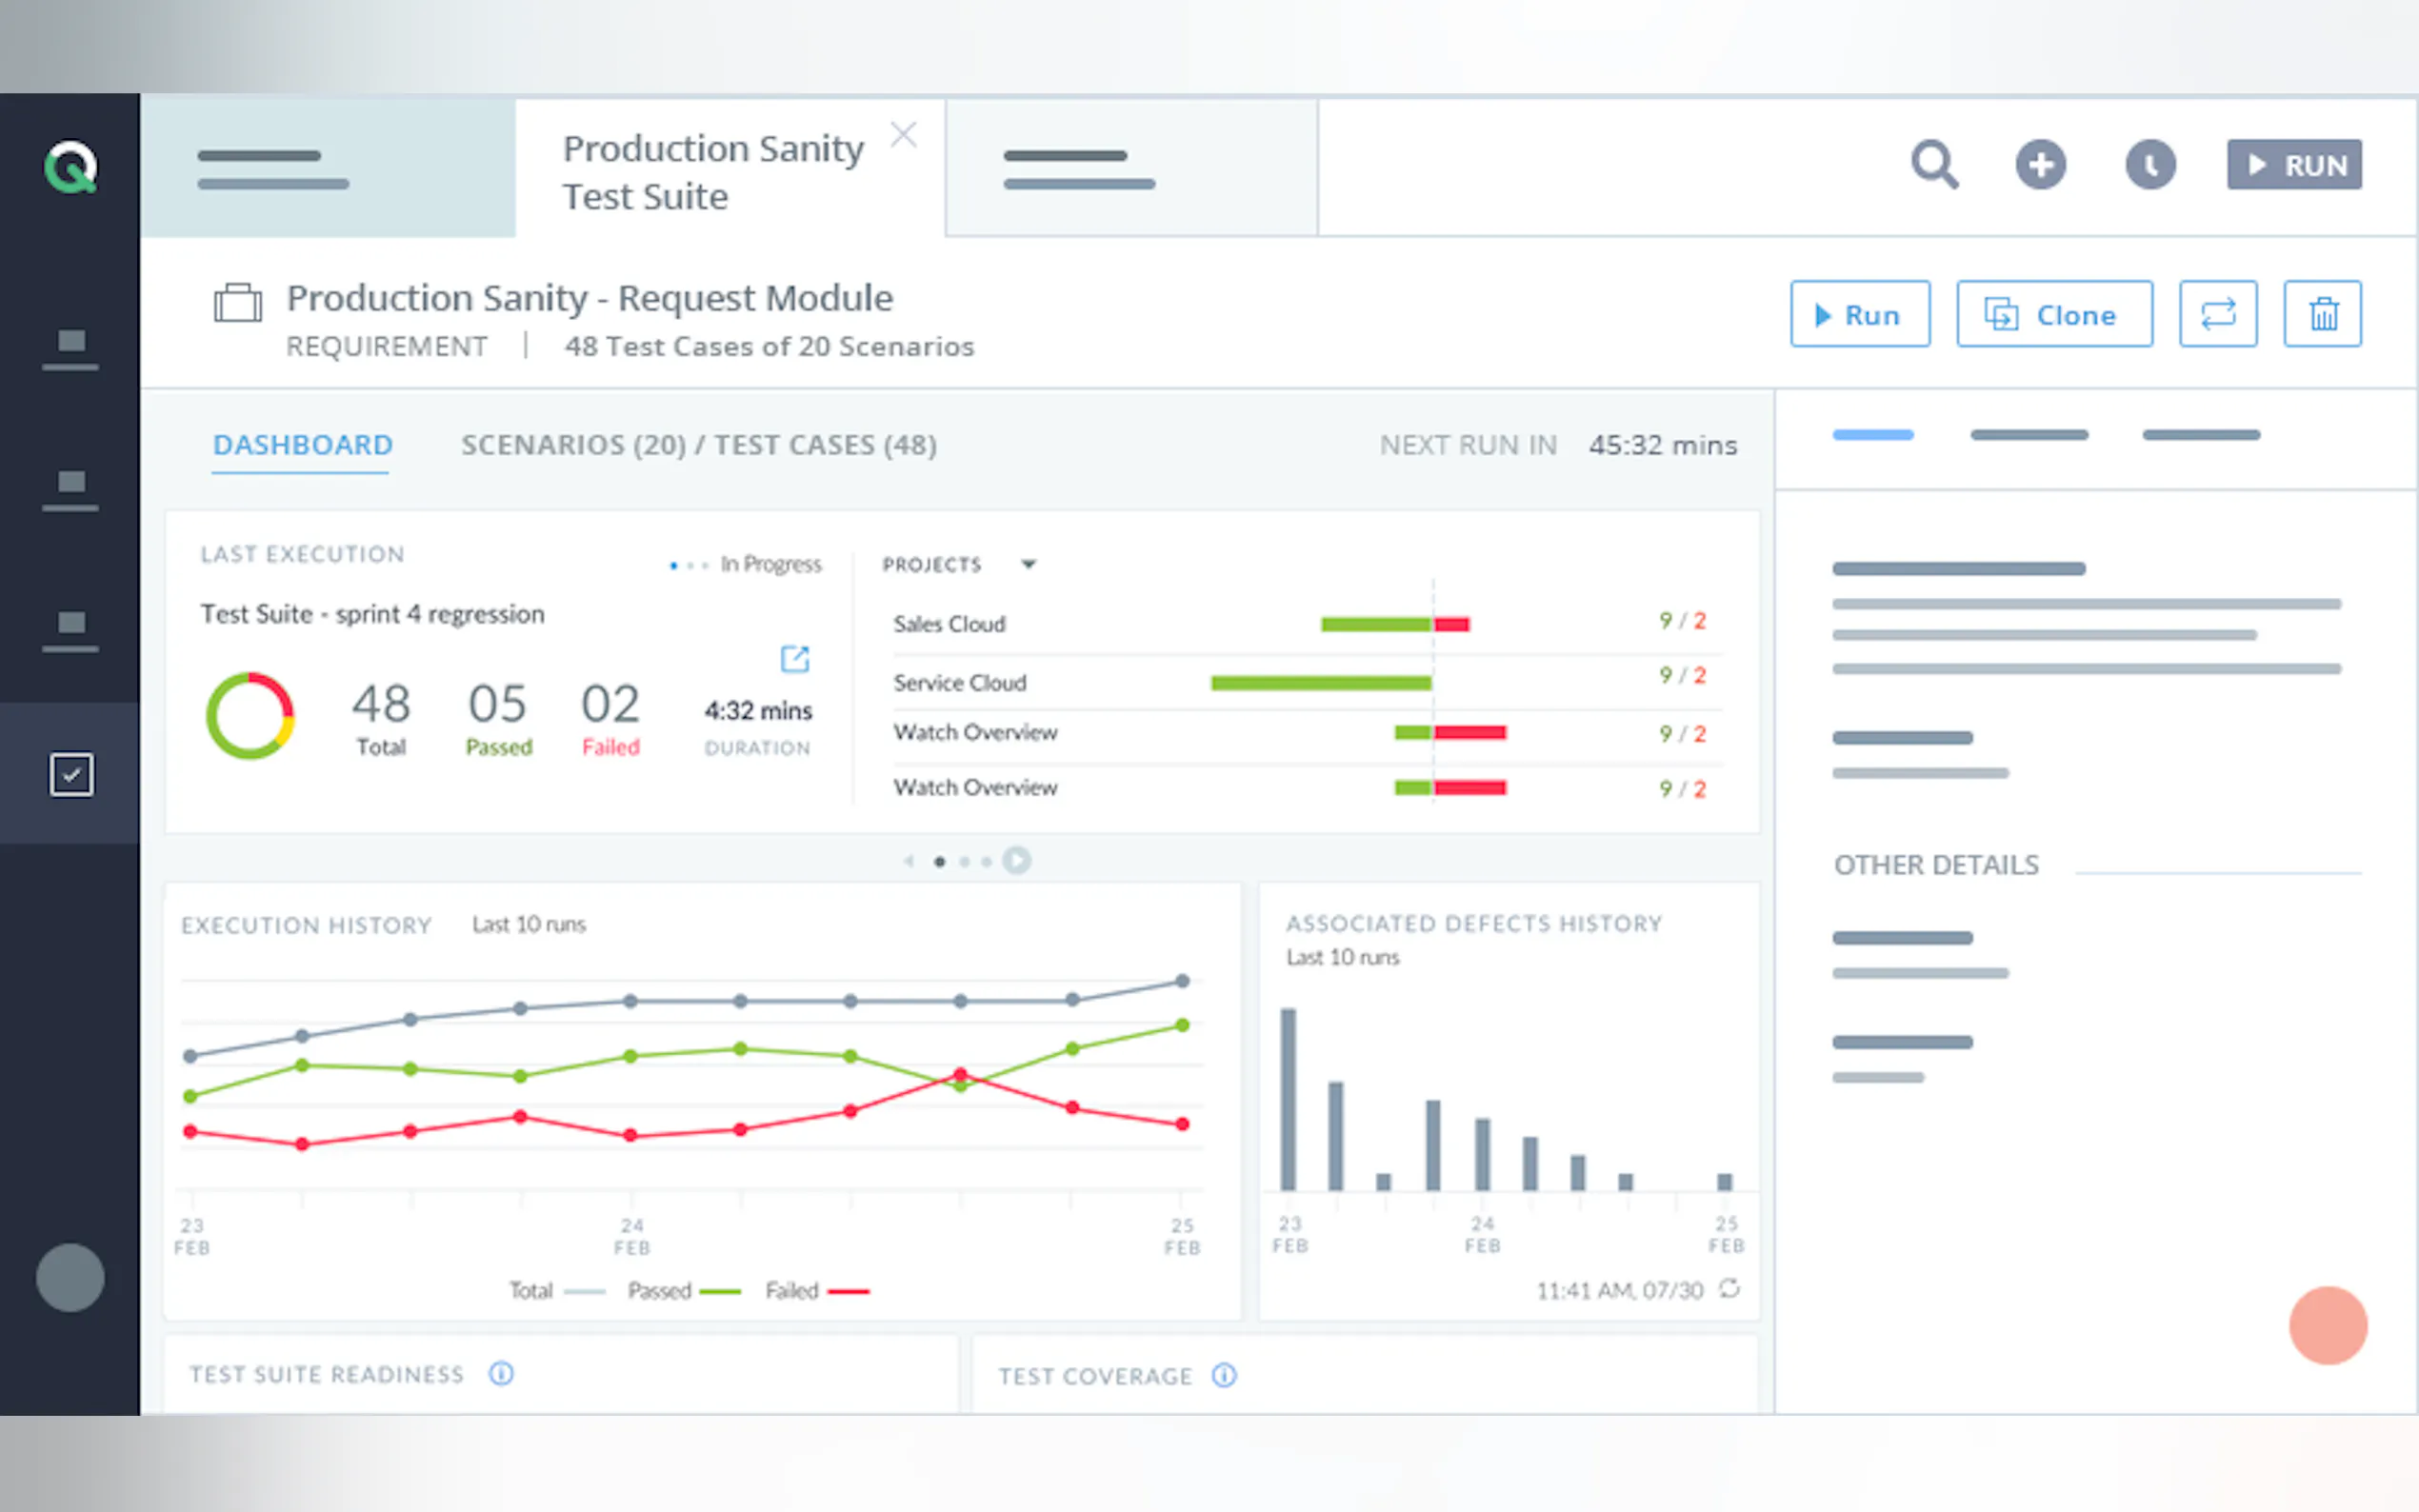Click carousel next arrow below Last Execution
Image resolution: width=2419 pixels, height=1512 pixels.
(1016, 861)
